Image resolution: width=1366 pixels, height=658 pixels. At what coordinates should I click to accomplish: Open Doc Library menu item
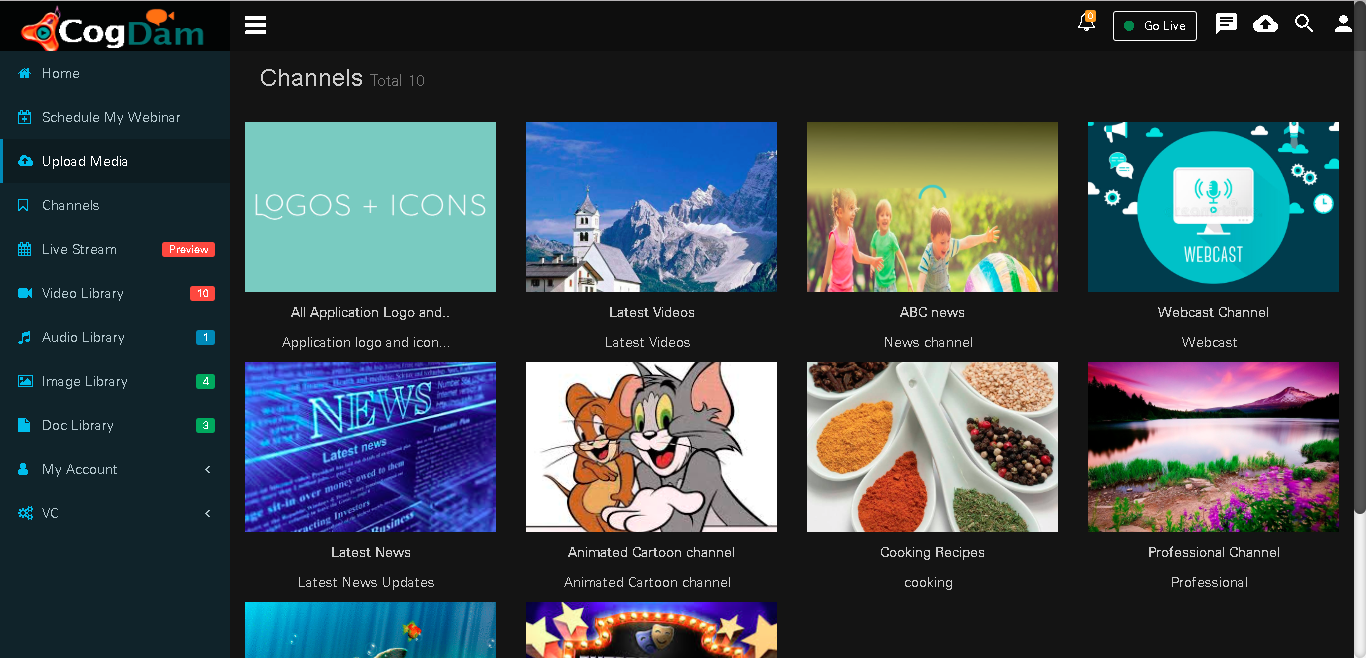pos(115,425)
